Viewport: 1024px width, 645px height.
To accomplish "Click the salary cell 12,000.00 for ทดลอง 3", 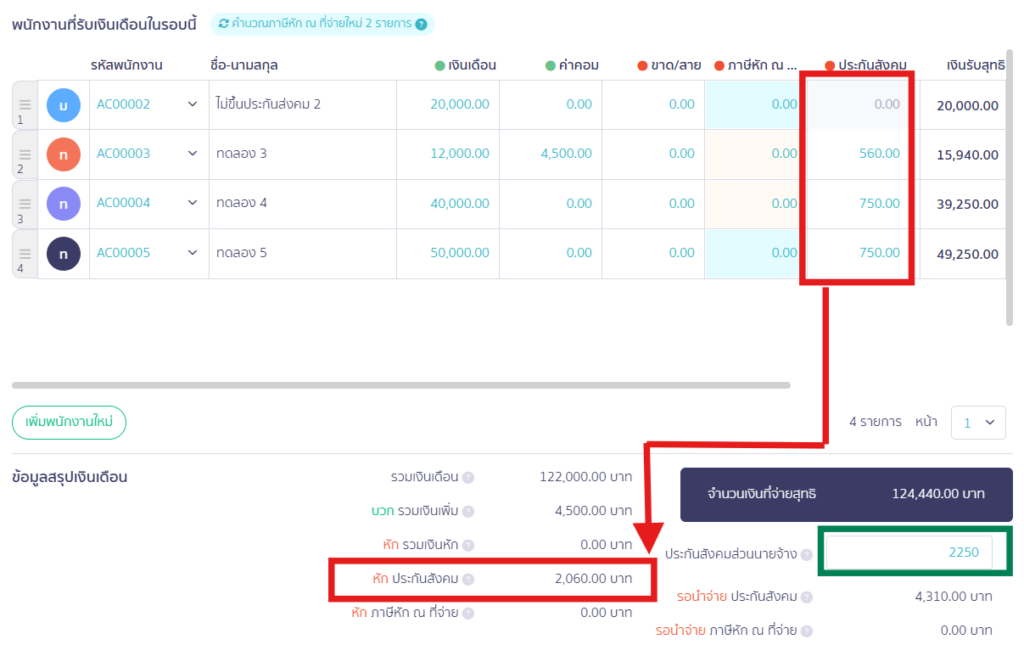I will point(459,154).
